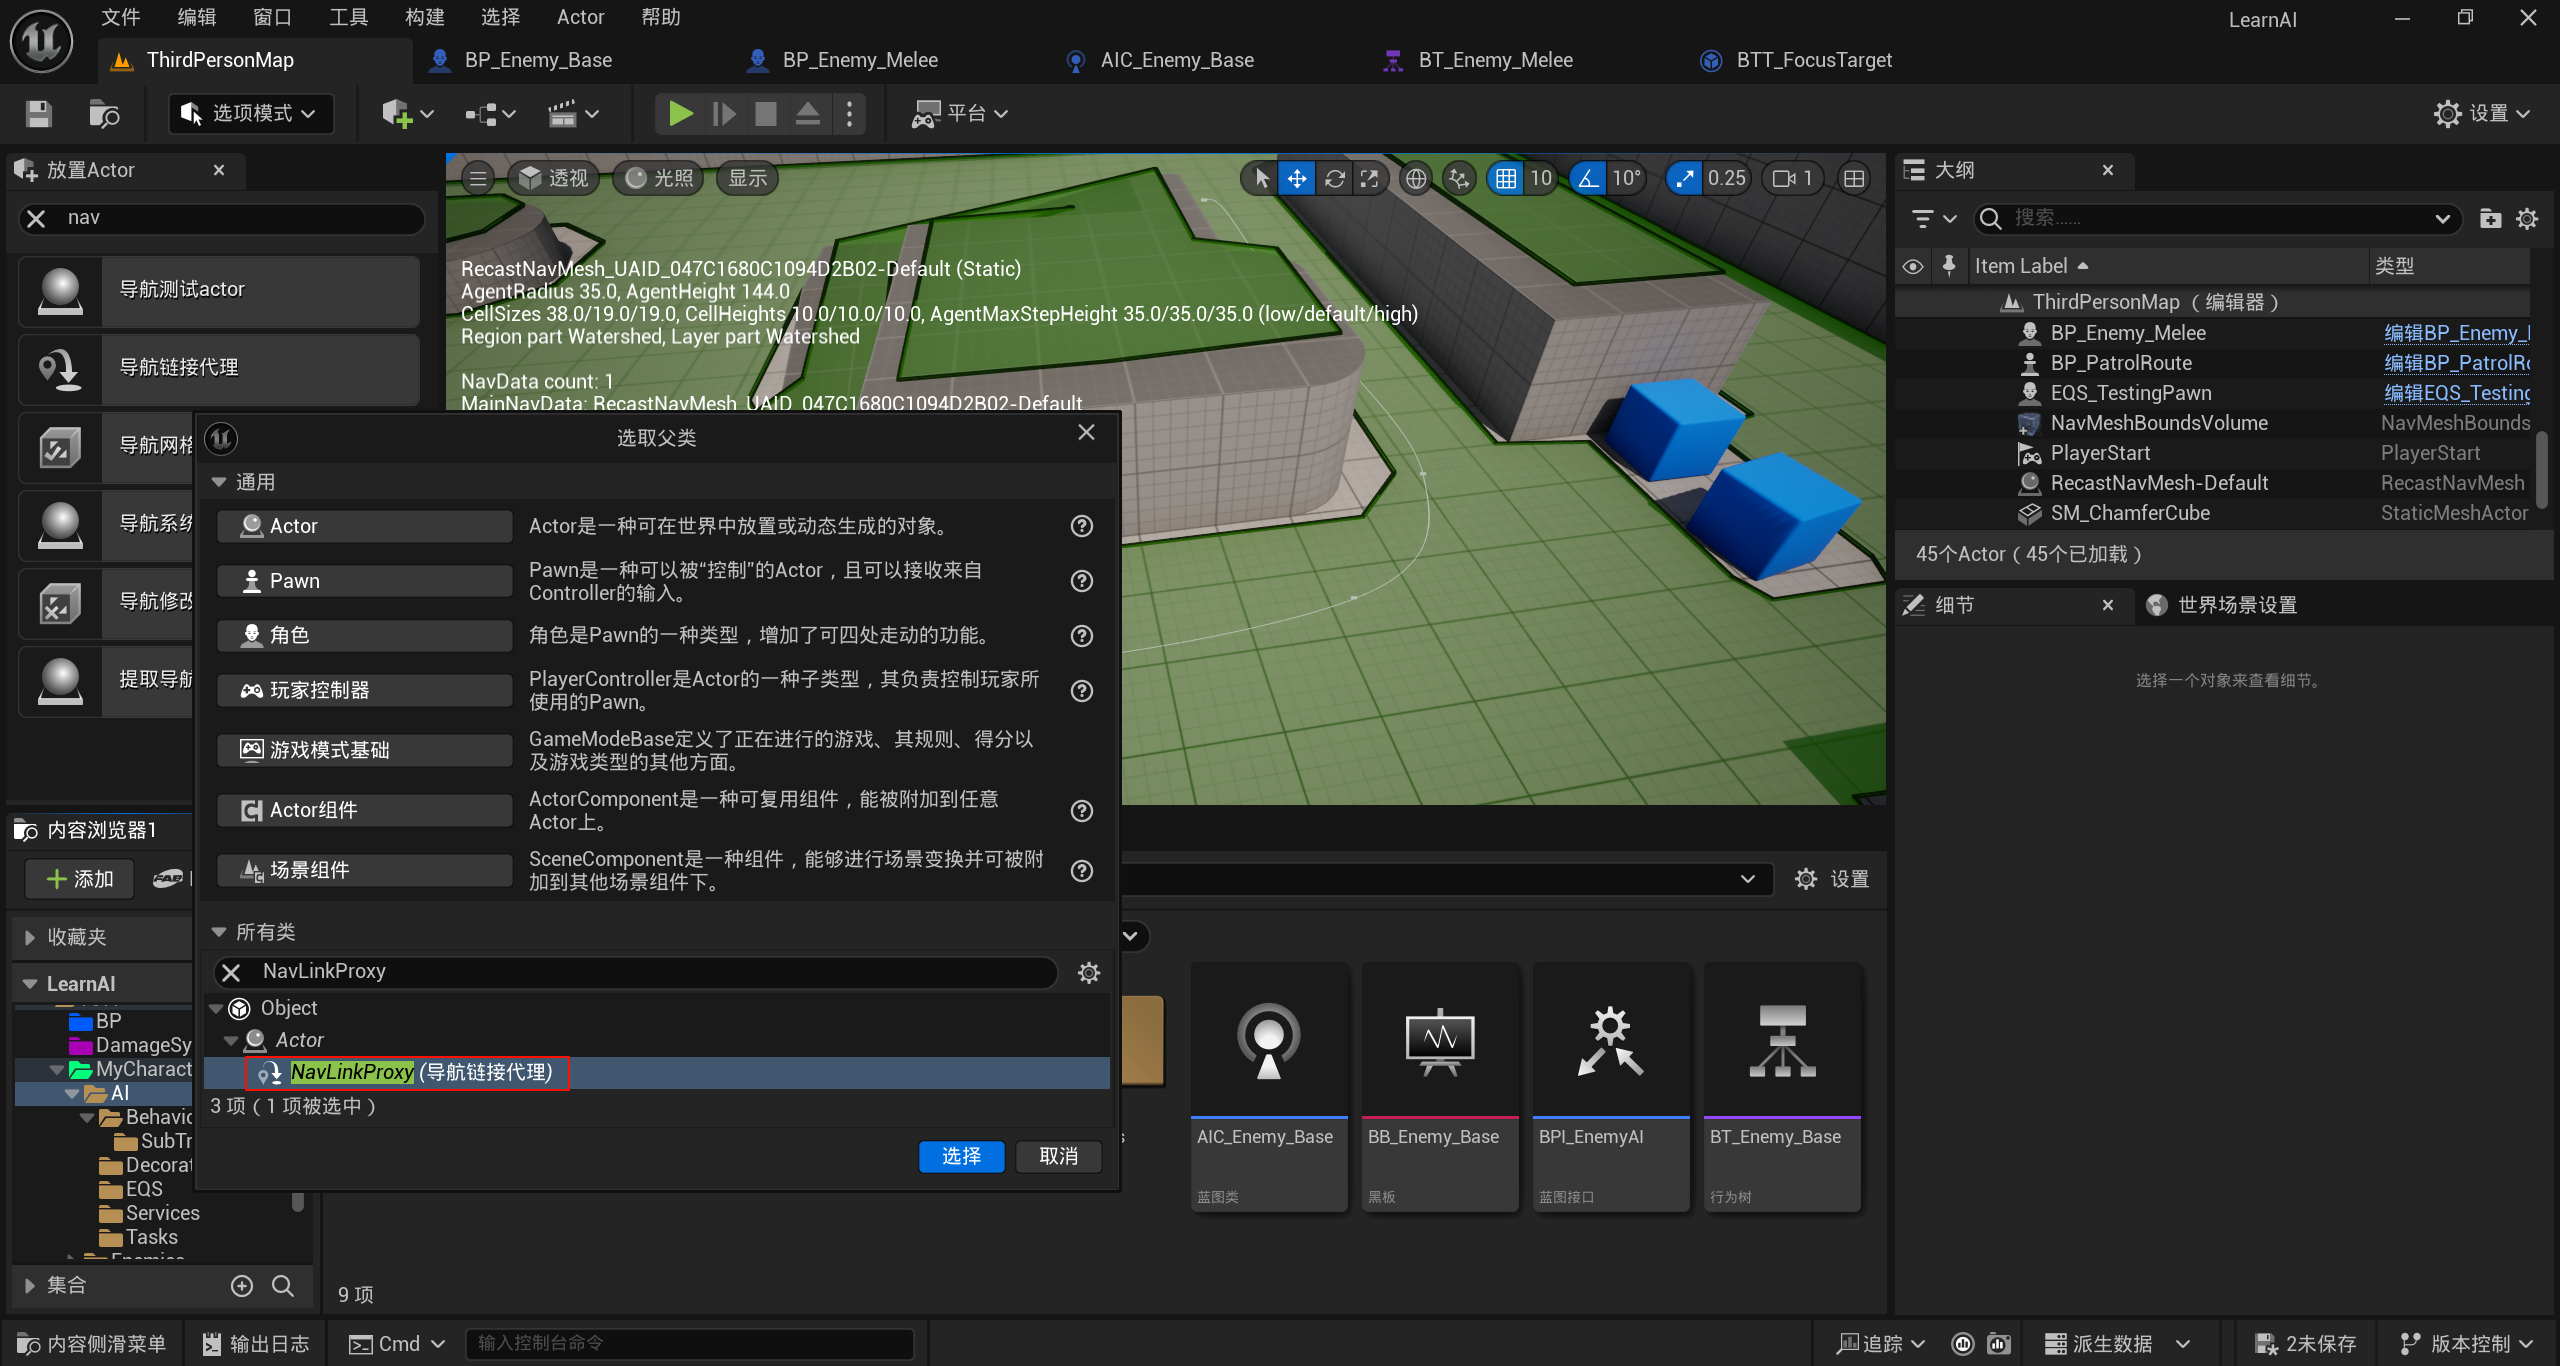Image resolution: width=2560 pixels, height=1366 pixels.
Task: Click the add folder icon in outliner
Action: pos(2490,218)
